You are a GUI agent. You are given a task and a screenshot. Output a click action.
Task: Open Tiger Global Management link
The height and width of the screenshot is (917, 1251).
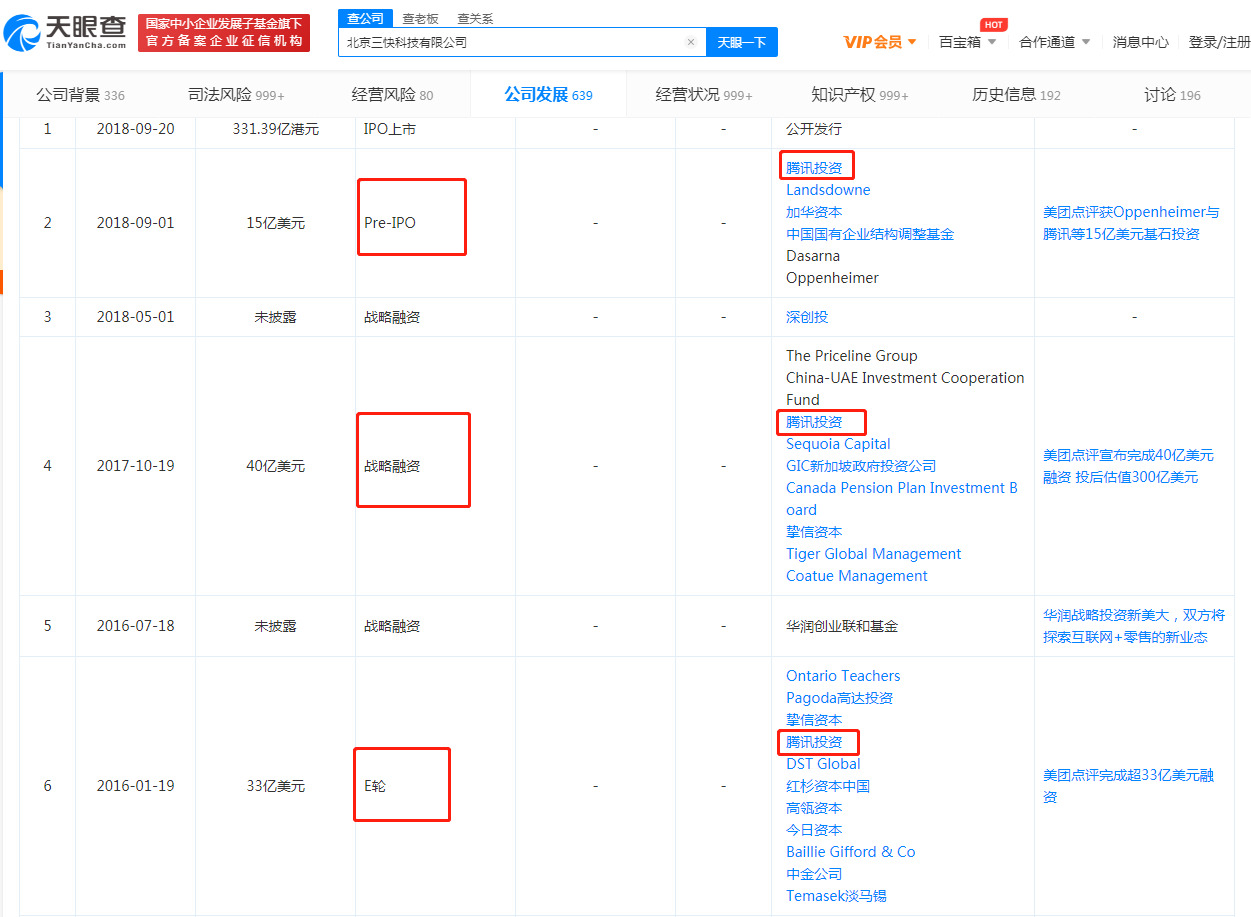point(873,554)
